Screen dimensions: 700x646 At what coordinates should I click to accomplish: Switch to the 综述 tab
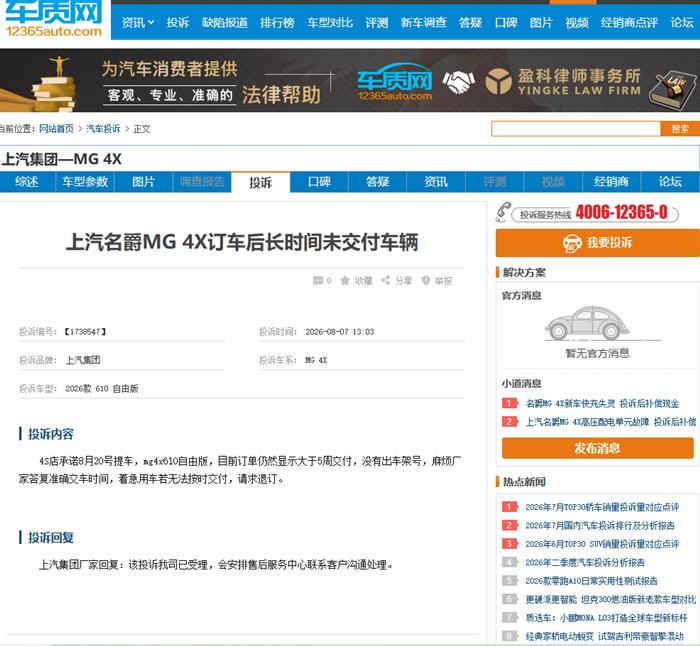click(x=27, y=182)
